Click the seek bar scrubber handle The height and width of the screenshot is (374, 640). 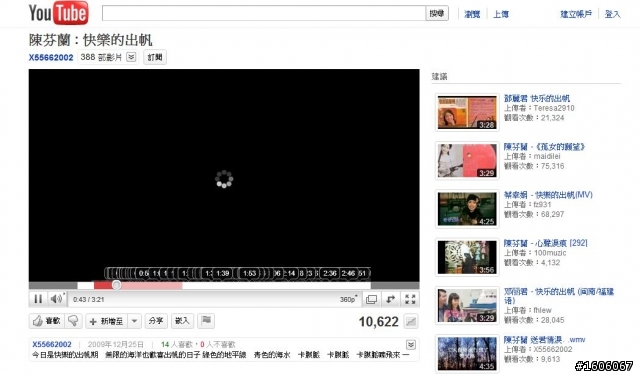click(x=116, y=285)
